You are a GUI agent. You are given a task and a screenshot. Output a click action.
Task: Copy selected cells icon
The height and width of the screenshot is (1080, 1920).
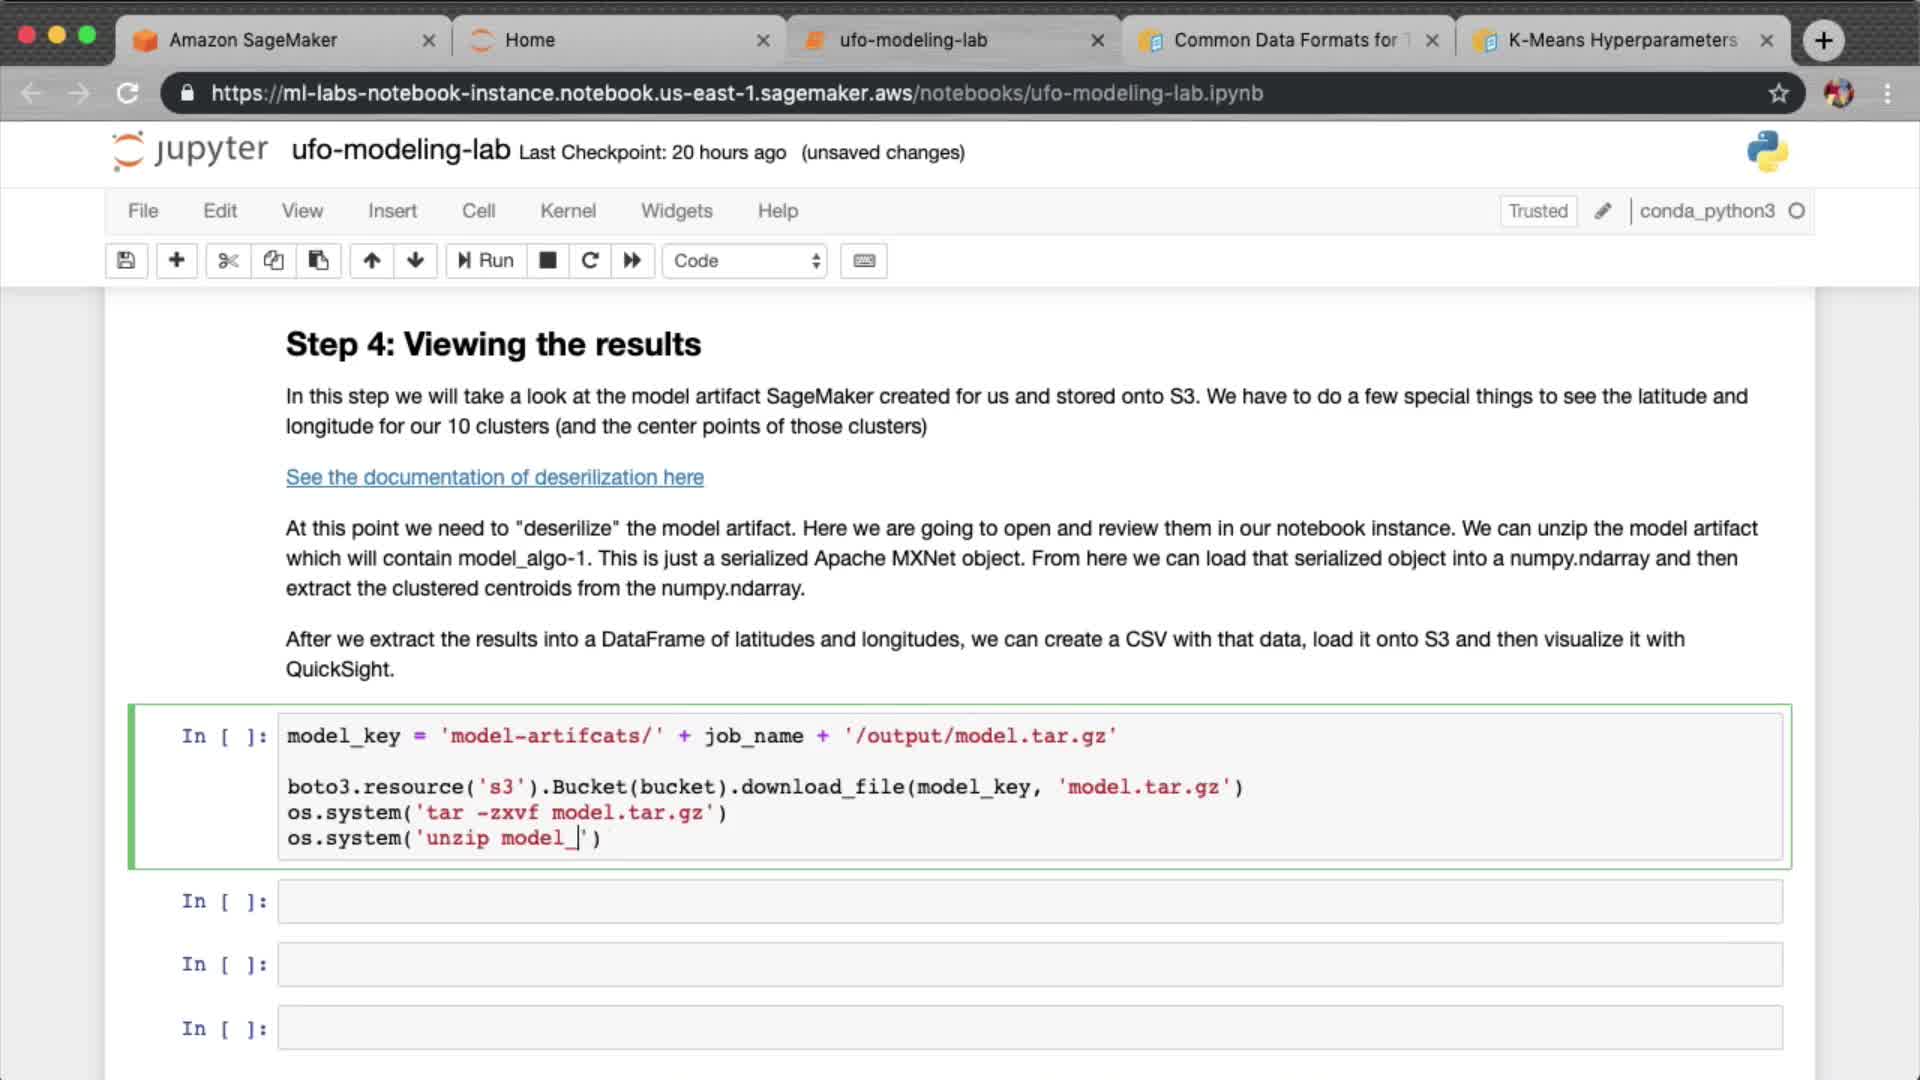point(273,261)
